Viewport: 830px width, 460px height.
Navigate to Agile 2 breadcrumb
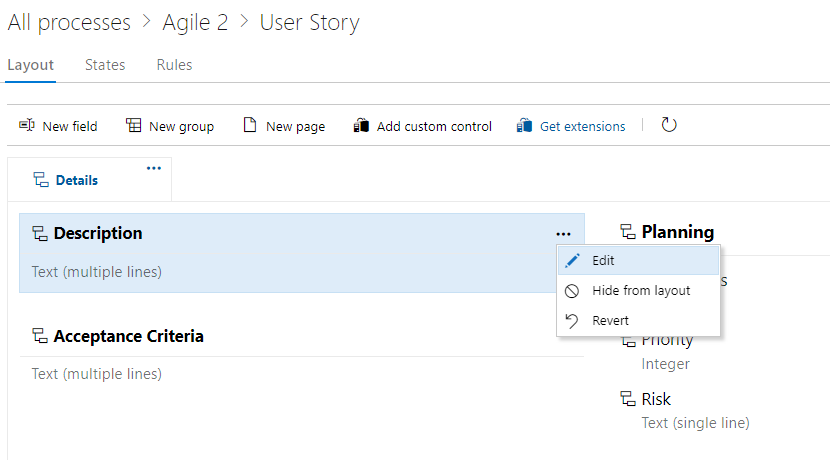pos(194,22)
